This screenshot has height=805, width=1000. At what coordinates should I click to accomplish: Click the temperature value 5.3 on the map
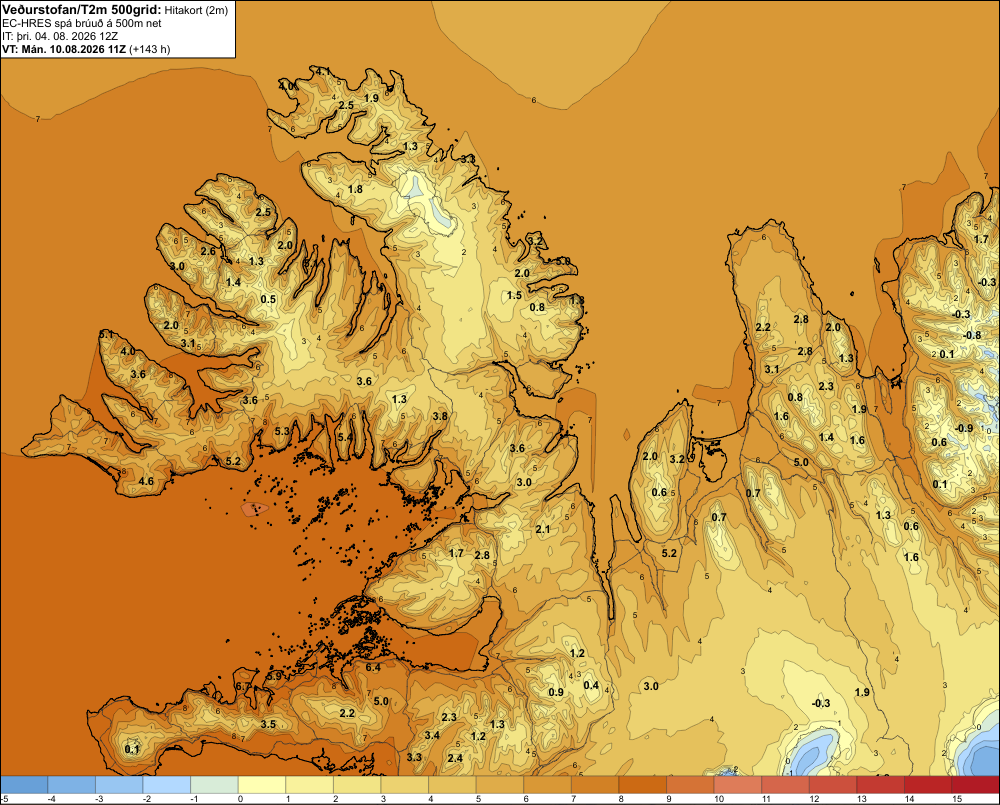pyautogui.click(x=282, y=431)
